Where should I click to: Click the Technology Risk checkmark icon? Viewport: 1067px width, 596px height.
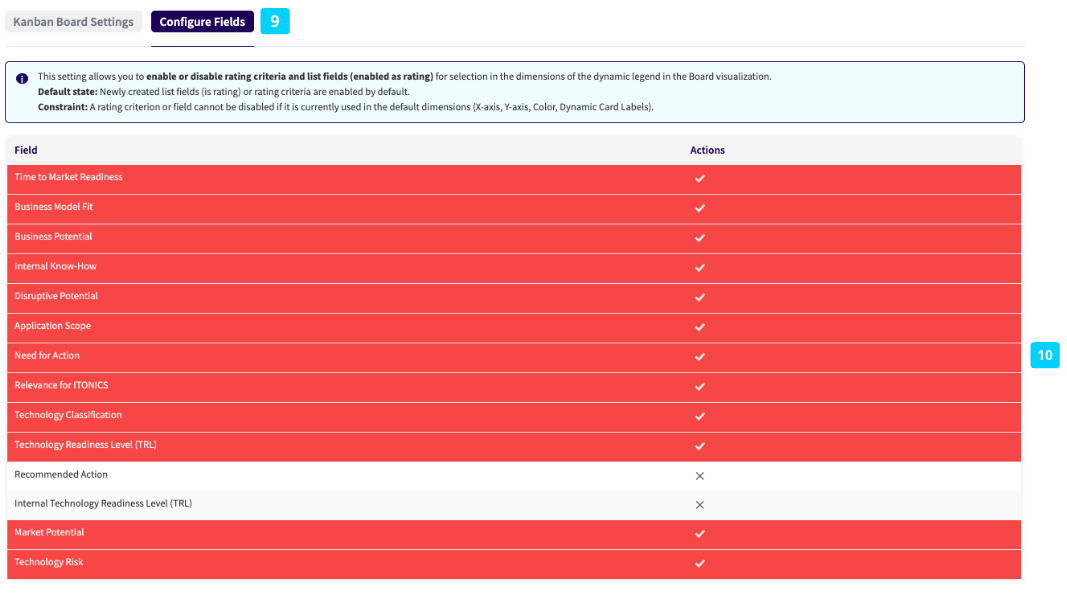[700, 564]
